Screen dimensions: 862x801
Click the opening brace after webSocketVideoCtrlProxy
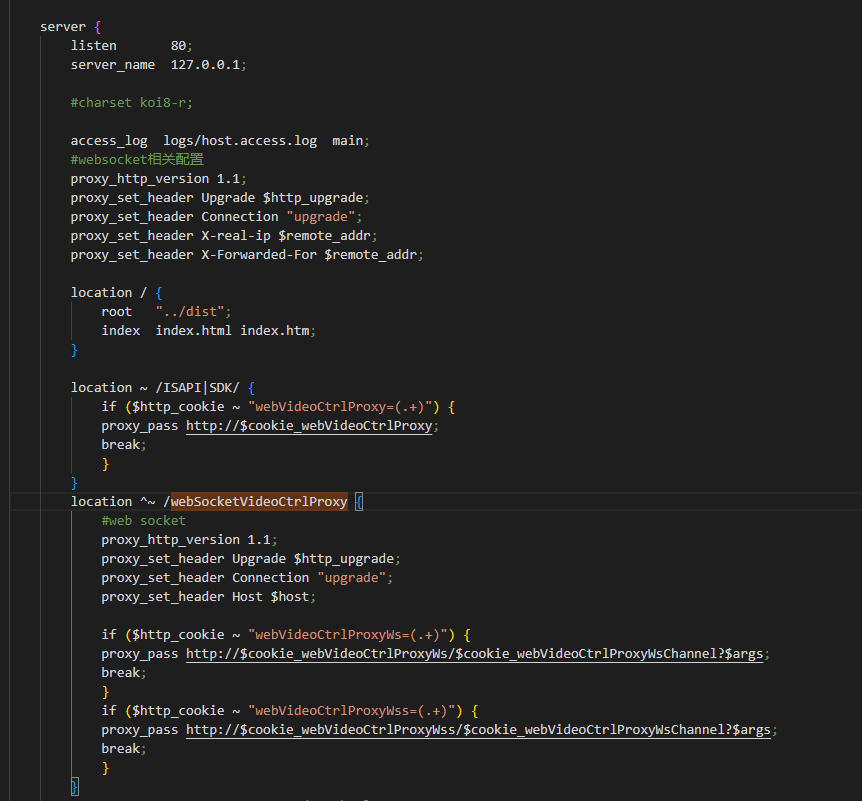click(359, 502)
